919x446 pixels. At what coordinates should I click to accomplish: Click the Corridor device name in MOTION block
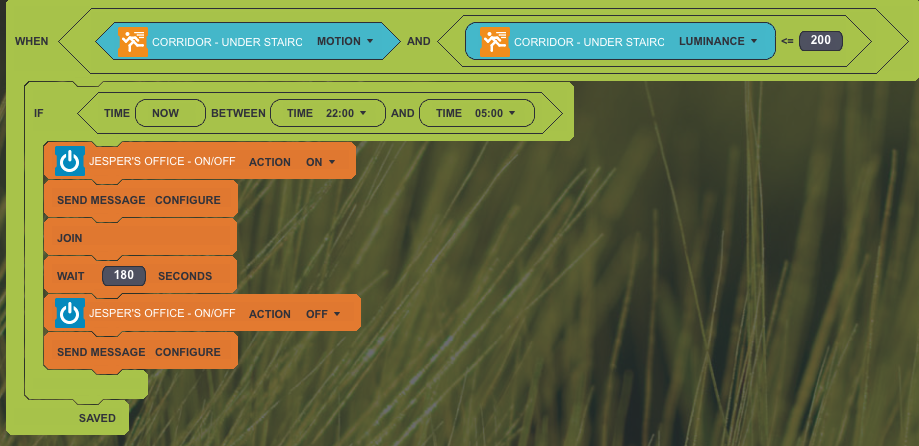226,42
